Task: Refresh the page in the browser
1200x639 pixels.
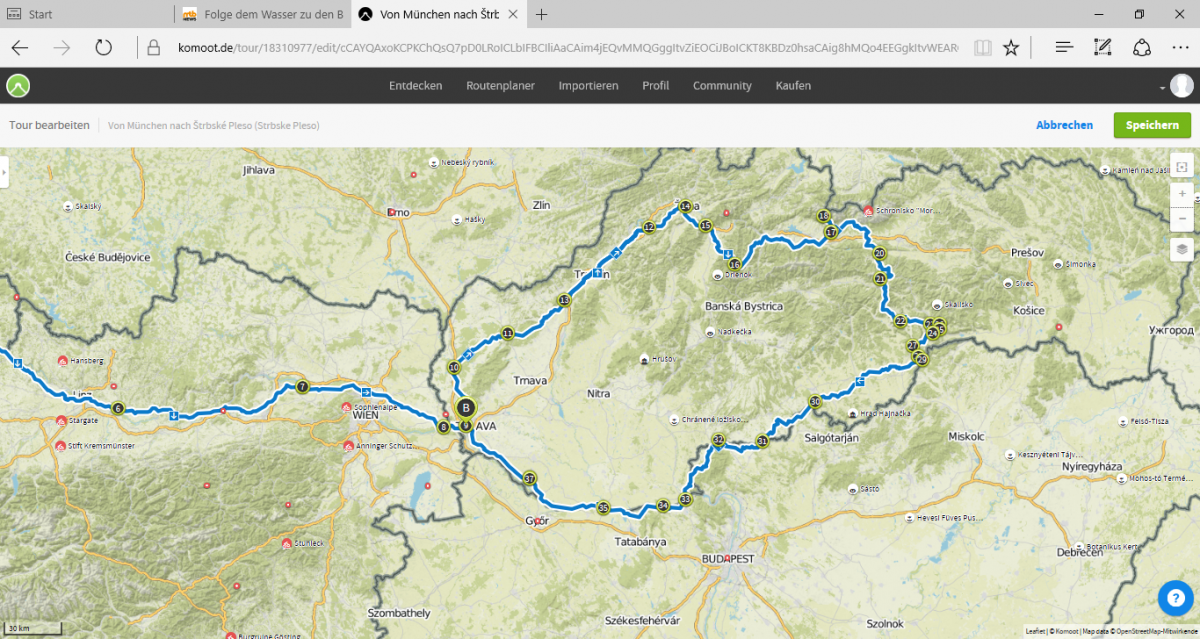Action: click(x=103, y=47)
